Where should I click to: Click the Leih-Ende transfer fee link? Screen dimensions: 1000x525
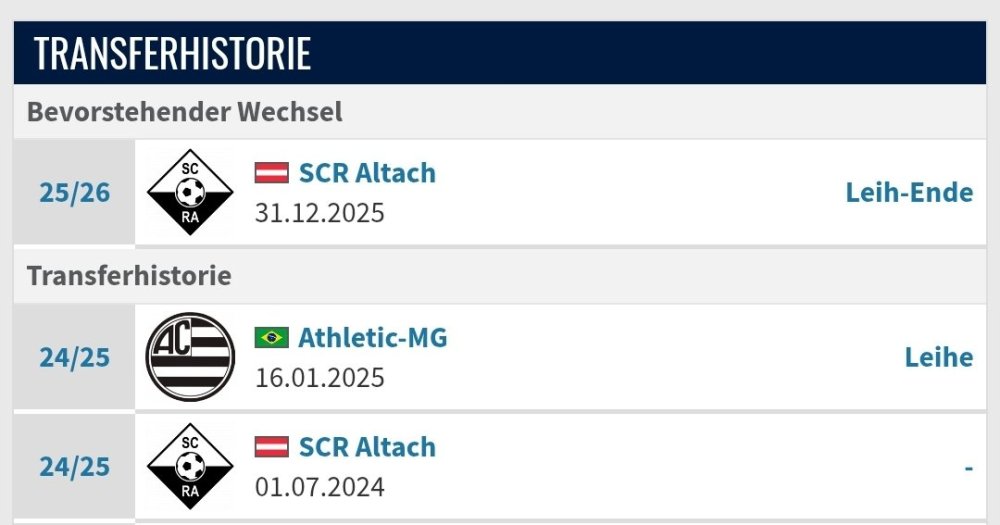[x=909, y=192]
